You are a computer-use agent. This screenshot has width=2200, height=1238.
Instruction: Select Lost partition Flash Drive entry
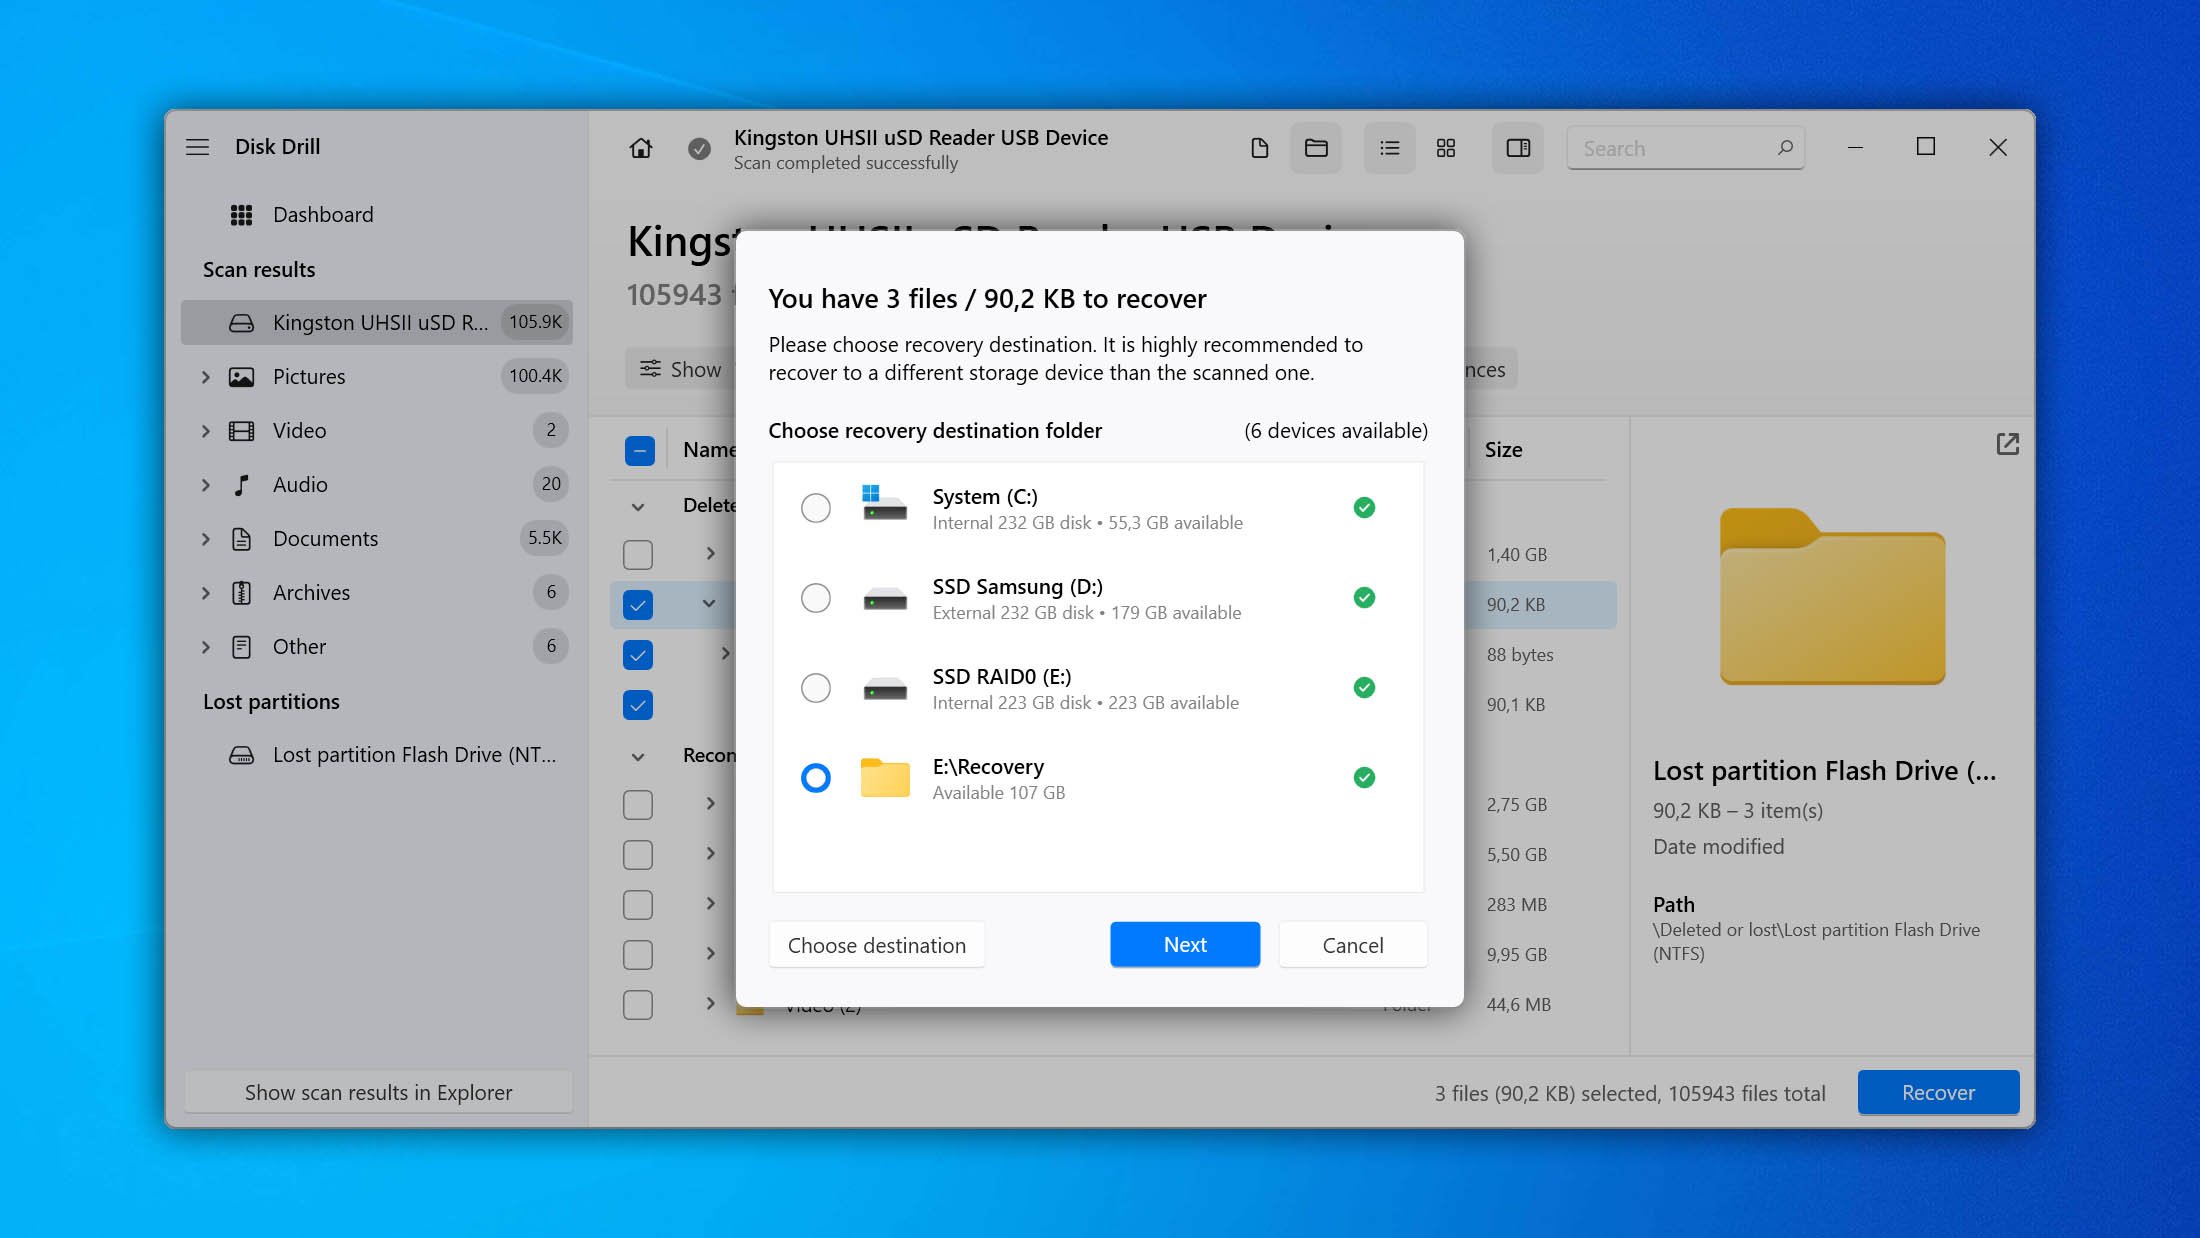click(377, 755)
